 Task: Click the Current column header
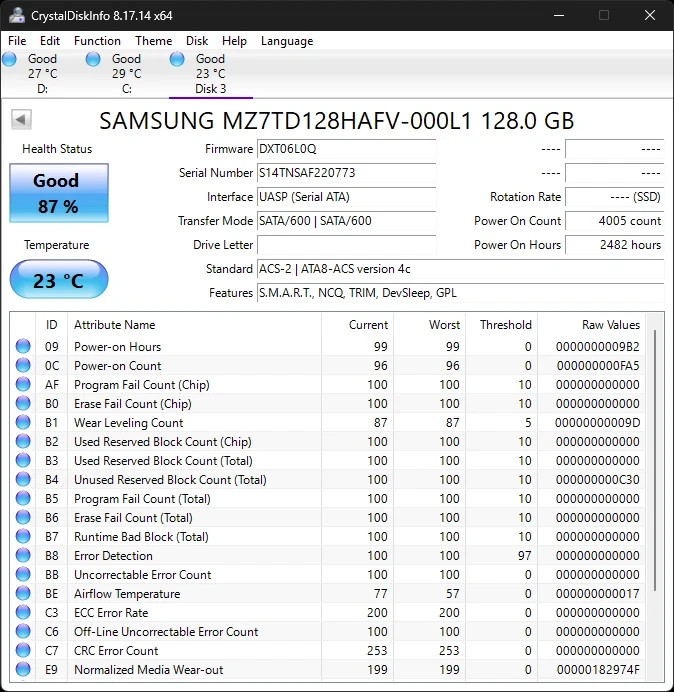click(x=357, y=325)
